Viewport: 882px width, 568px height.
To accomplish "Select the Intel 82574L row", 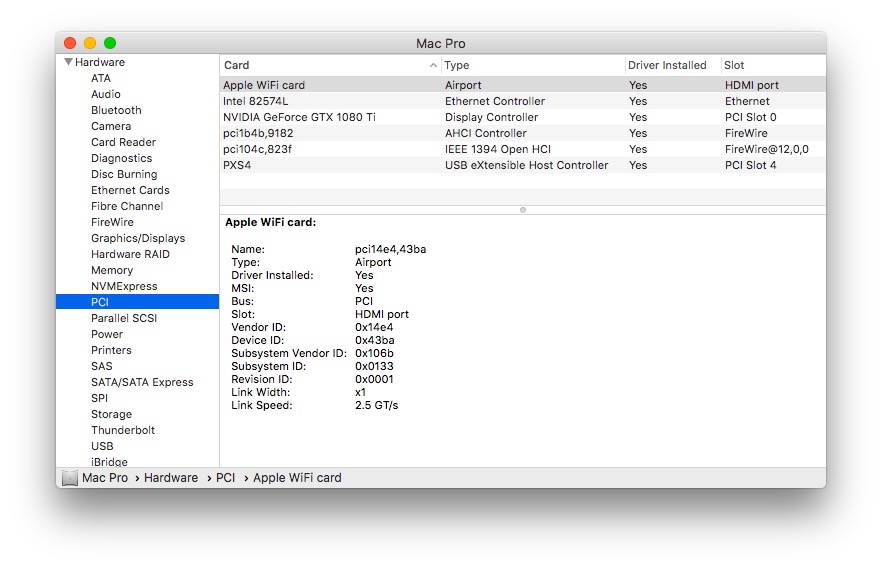I will click(x=523, y=101).
